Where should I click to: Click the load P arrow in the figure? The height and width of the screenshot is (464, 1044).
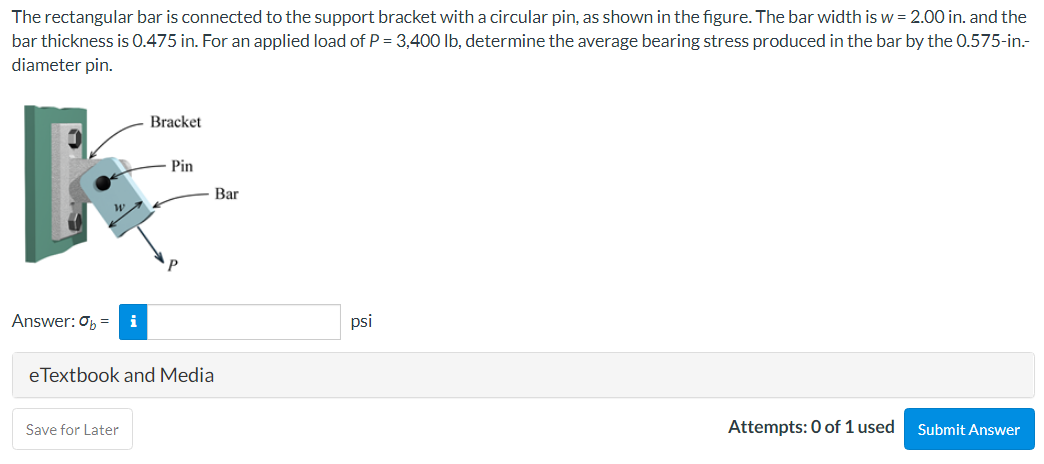point(152,244)
